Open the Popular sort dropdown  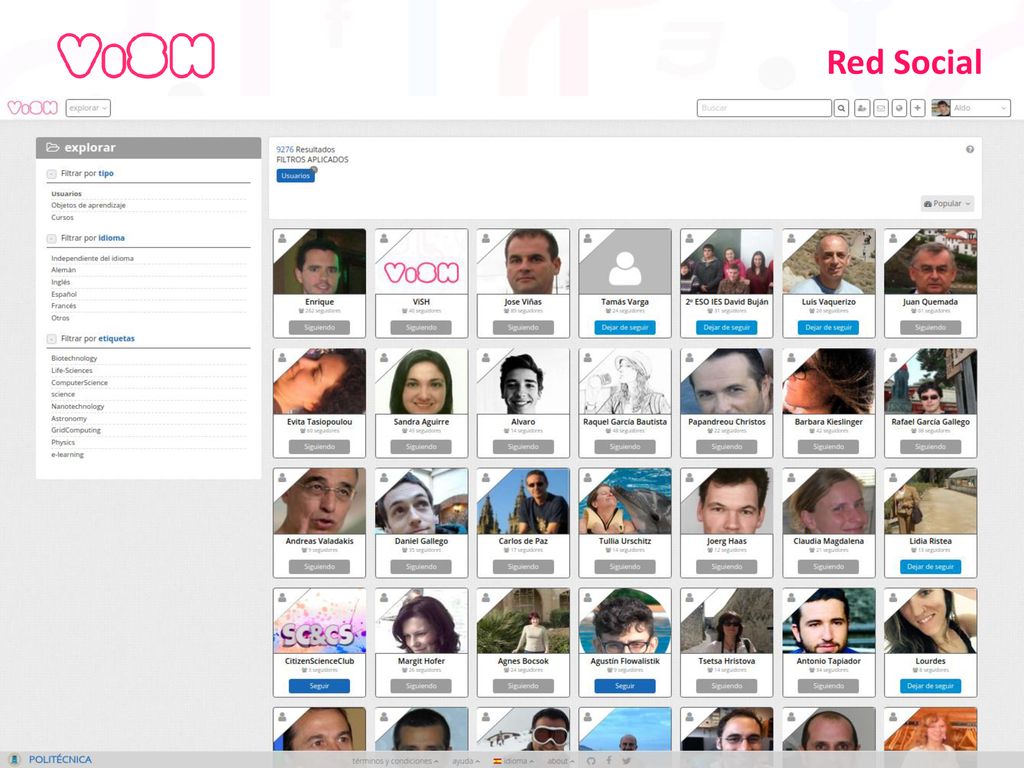(x=947, y=204)
